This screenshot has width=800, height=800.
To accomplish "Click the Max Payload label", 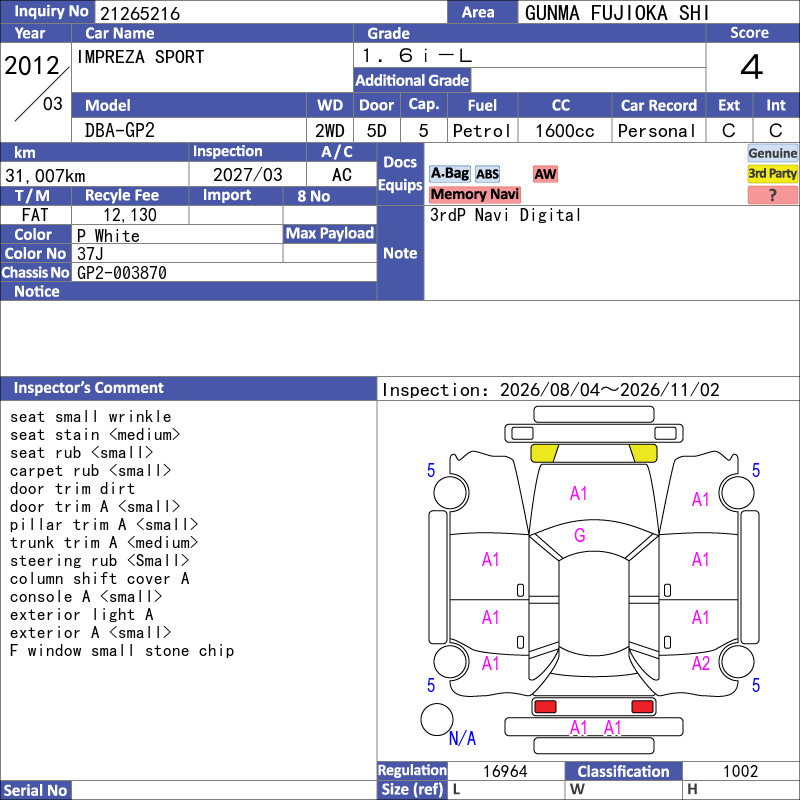I will pyautogui.click(x=330, y=234).
